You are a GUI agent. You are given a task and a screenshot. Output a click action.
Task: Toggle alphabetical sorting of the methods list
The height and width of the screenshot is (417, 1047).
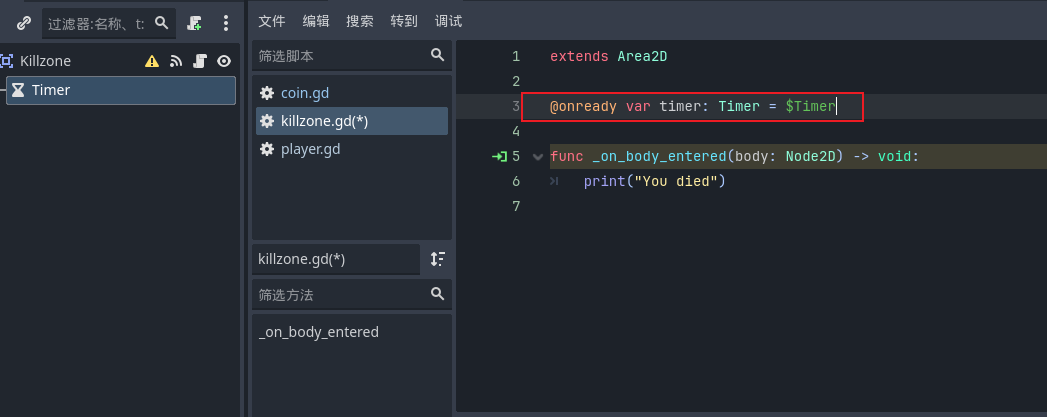click(437, 259)
